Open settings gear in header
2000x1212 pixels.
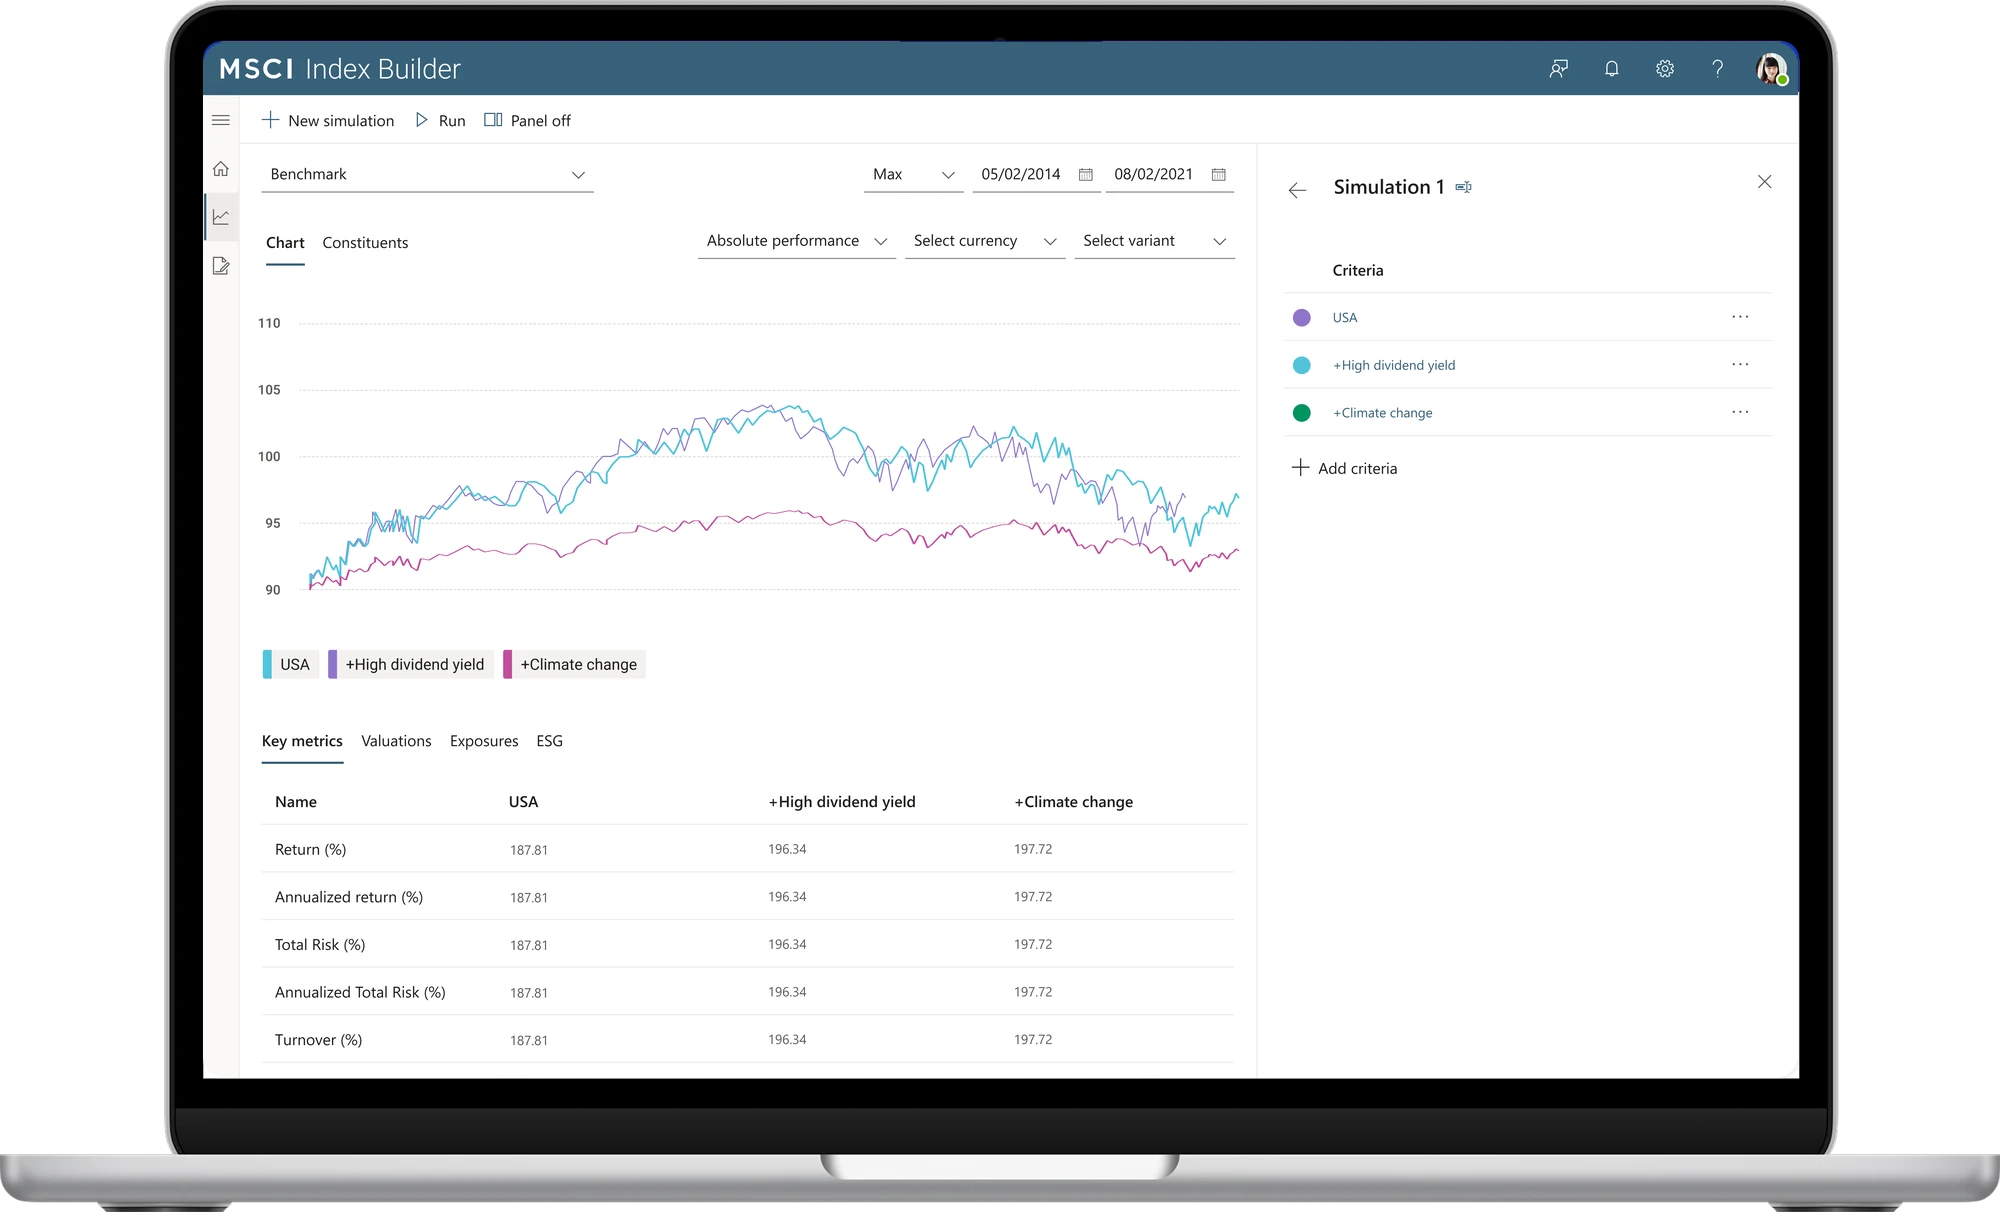pos(1664,69)
